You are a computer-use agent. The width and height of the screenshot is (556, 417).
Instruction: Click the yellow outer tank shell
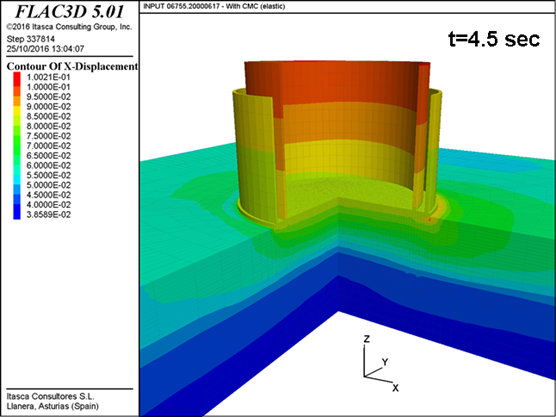(254, 156)
